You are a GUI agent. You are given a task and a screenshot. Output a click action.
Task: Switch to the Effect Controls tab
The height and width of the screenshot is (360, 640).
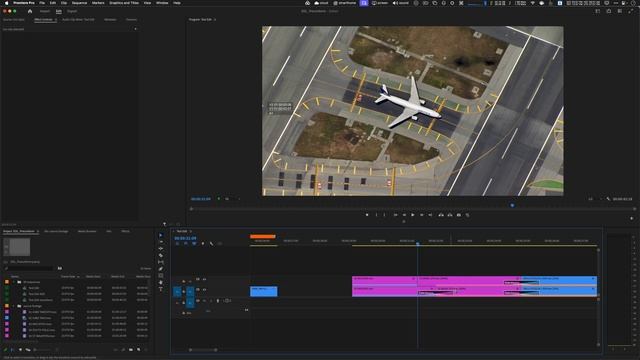[44, 19]
